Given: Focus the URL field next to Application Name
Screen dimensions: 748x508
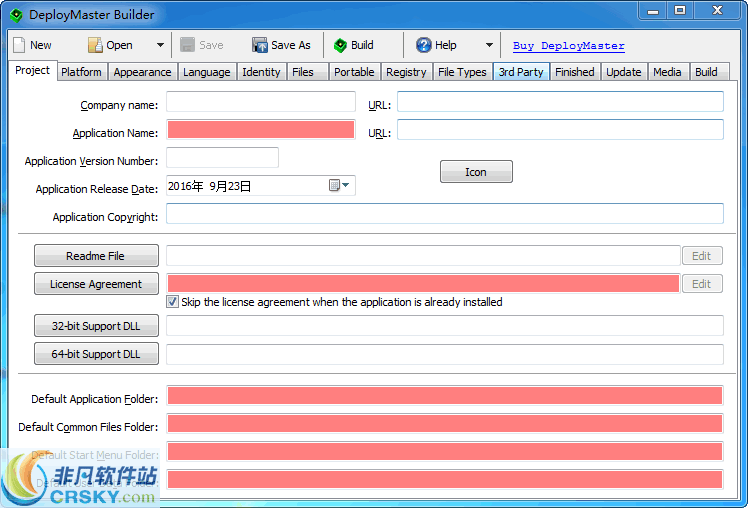Looking at the screenshot, I should coord(560,129).
